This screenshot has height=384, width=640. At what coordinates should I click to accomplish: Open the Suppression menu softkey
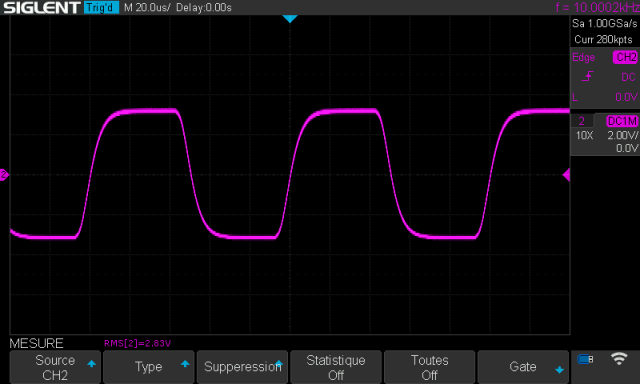242,367
